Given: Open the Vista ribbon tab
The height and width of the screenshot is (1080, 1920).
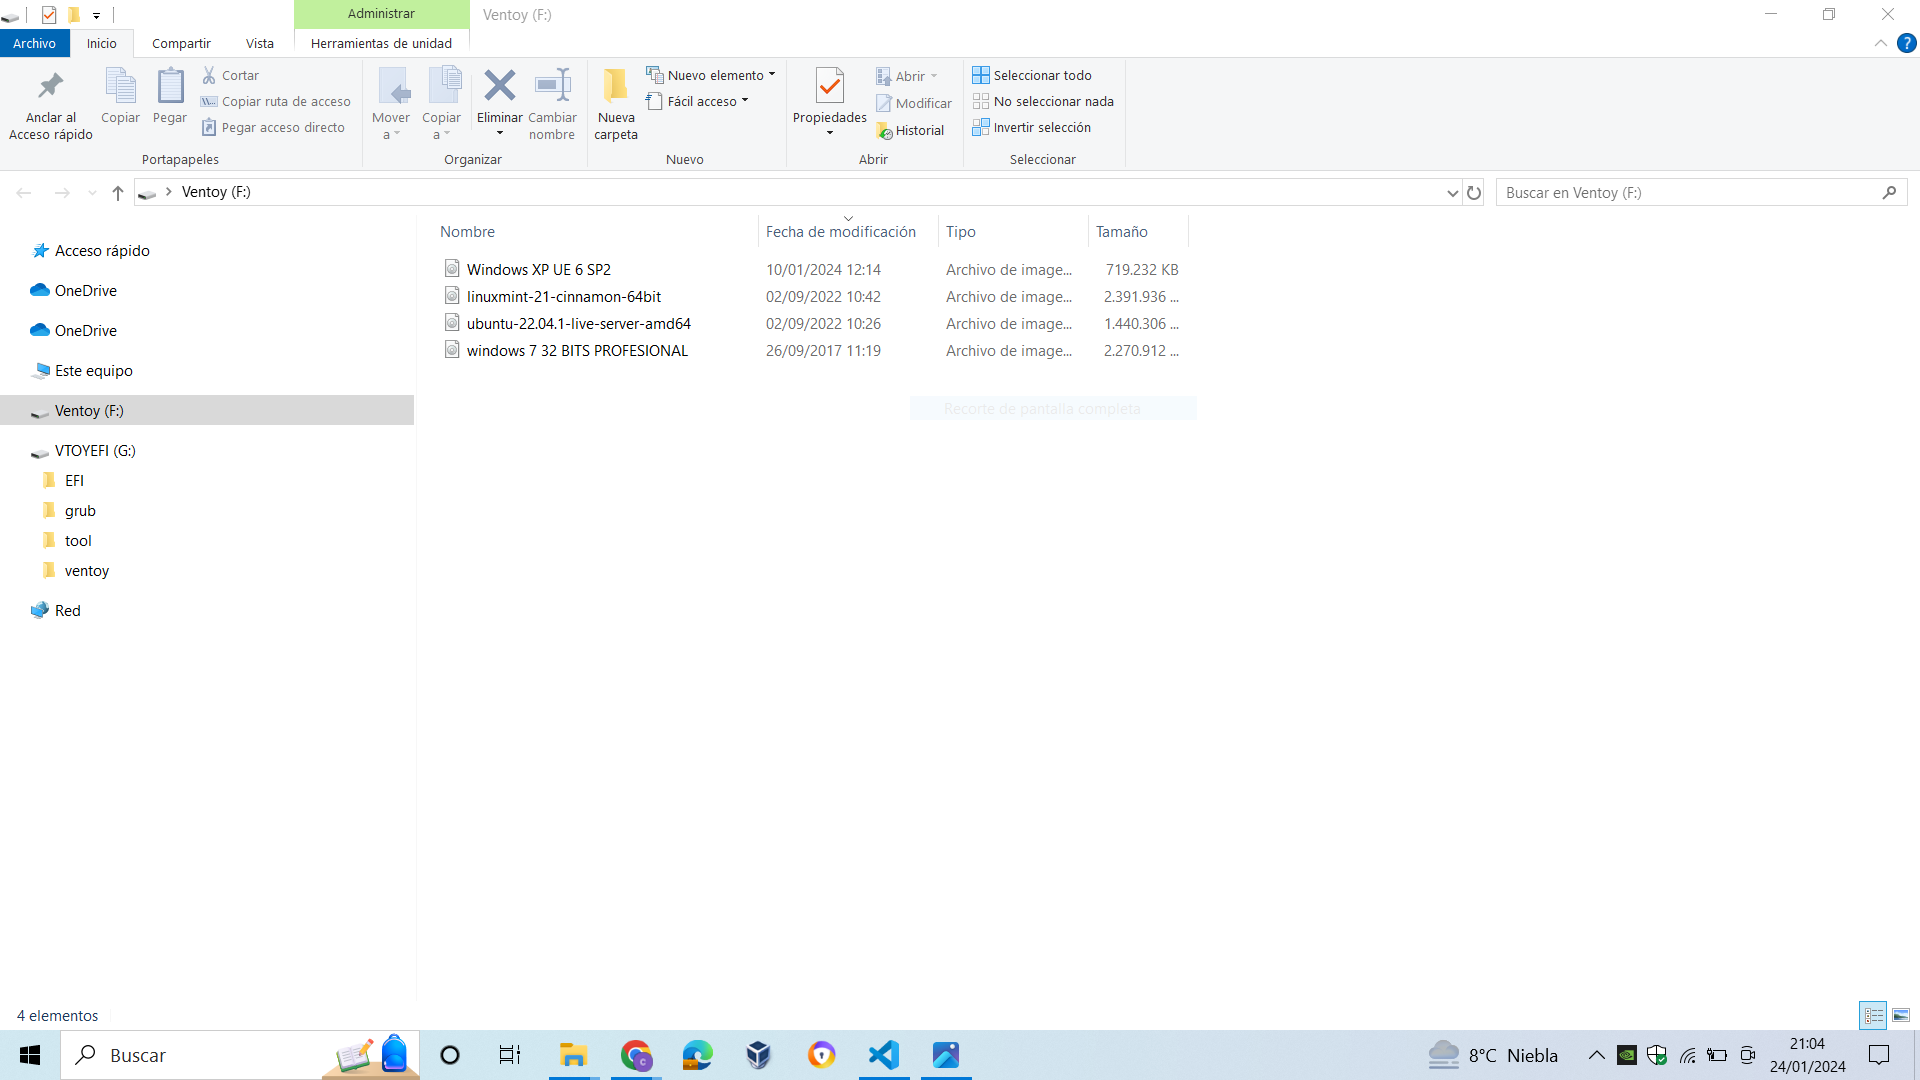Looking at the screenshot, I should [259, 43].
